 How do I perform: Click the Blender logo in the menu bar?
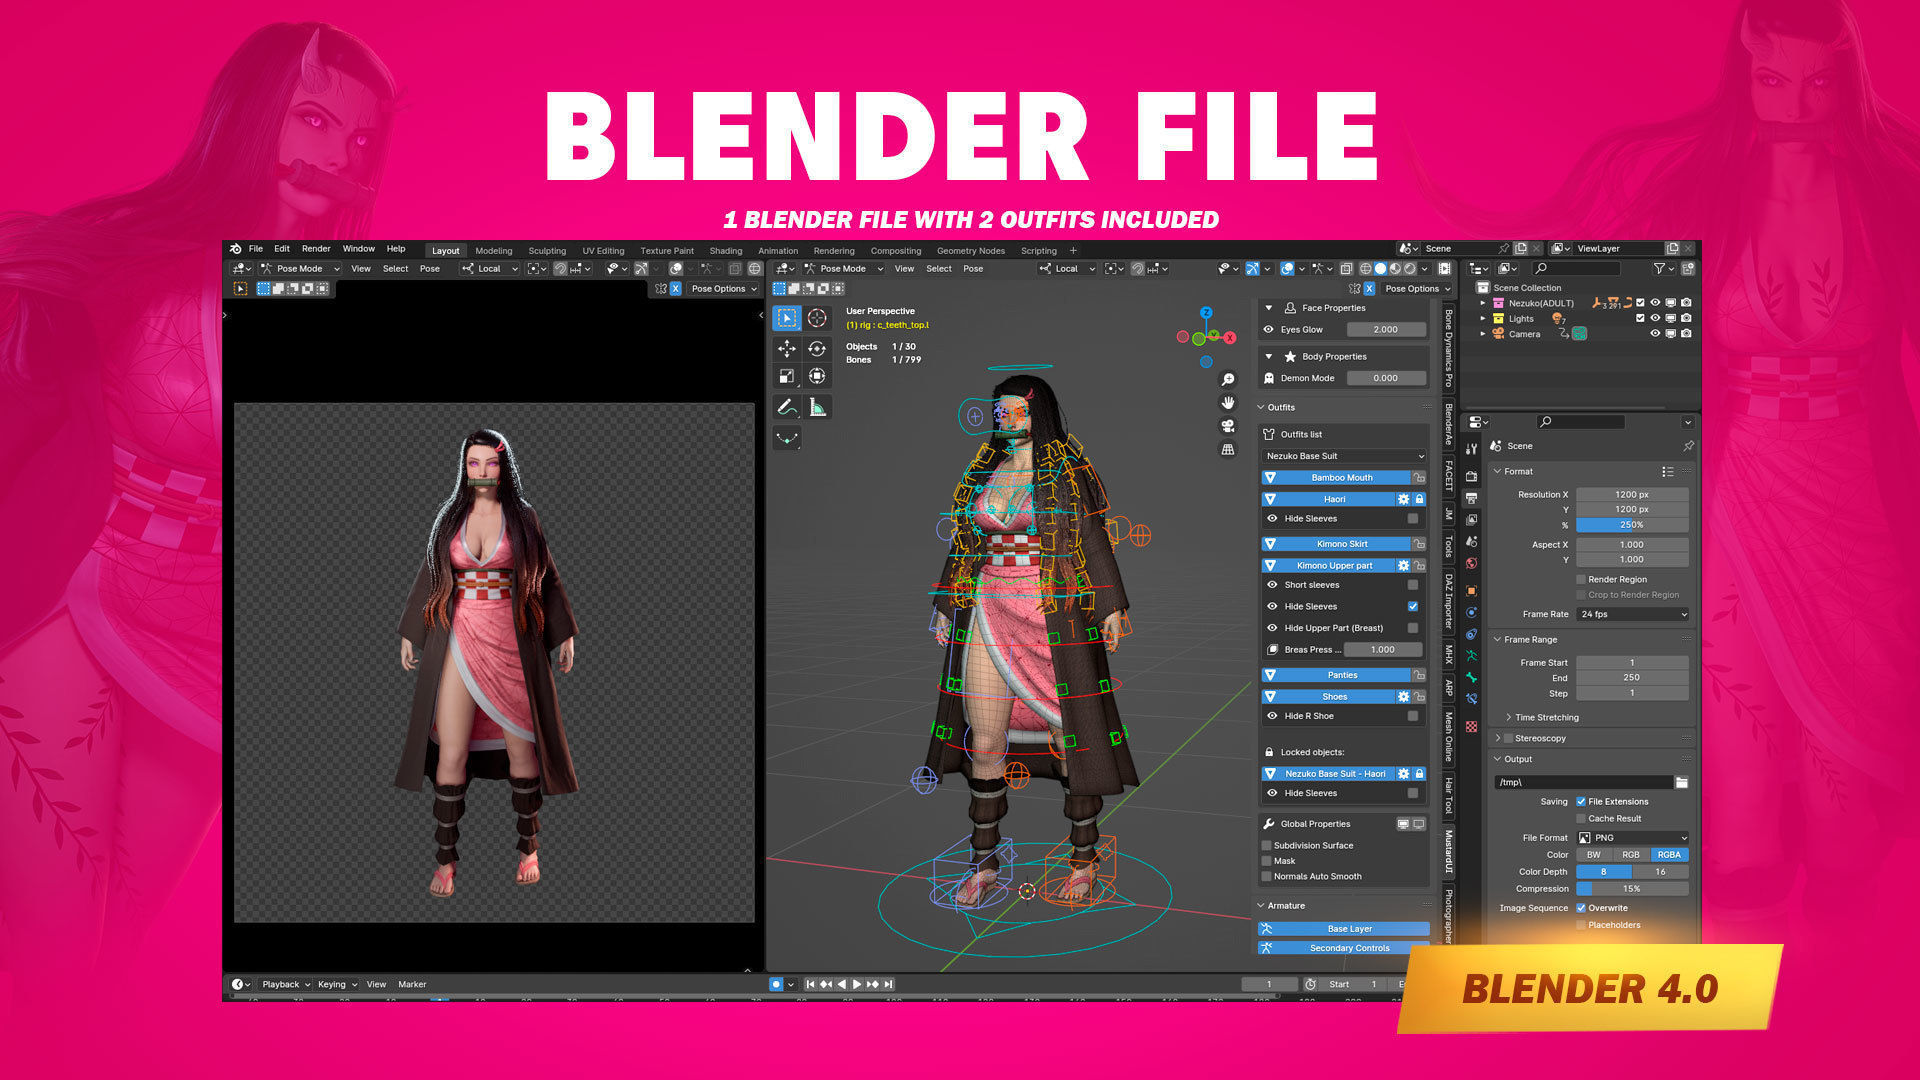pos(236,249)
